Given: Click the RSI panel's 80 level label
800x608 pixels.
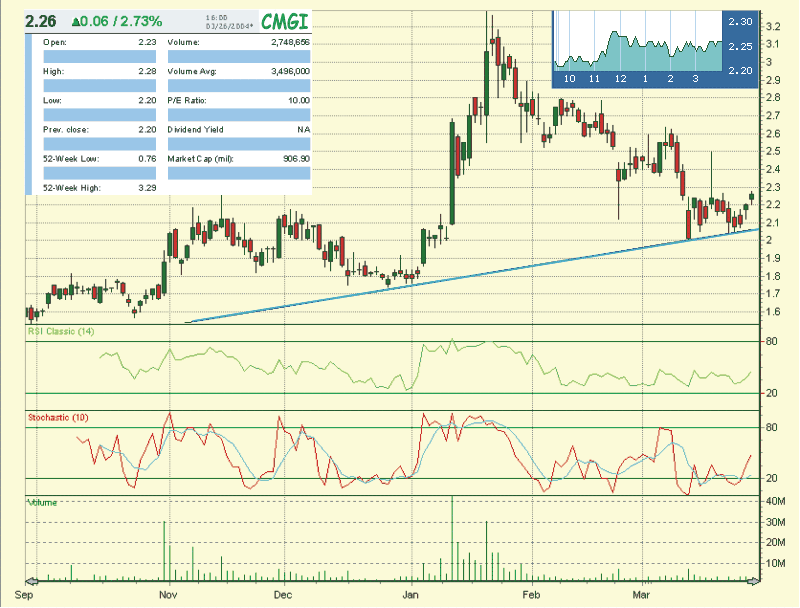Looking at the screenshot, I should tap(771, 341).
